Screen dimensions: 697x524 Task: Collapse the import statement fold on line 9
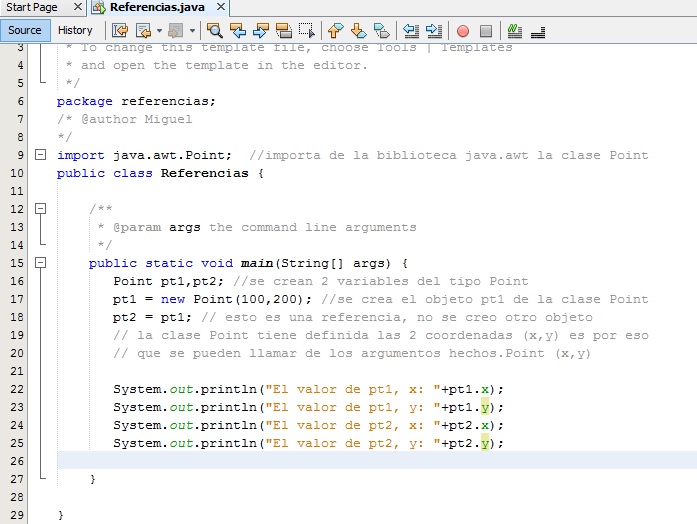(x=40, y=155)
